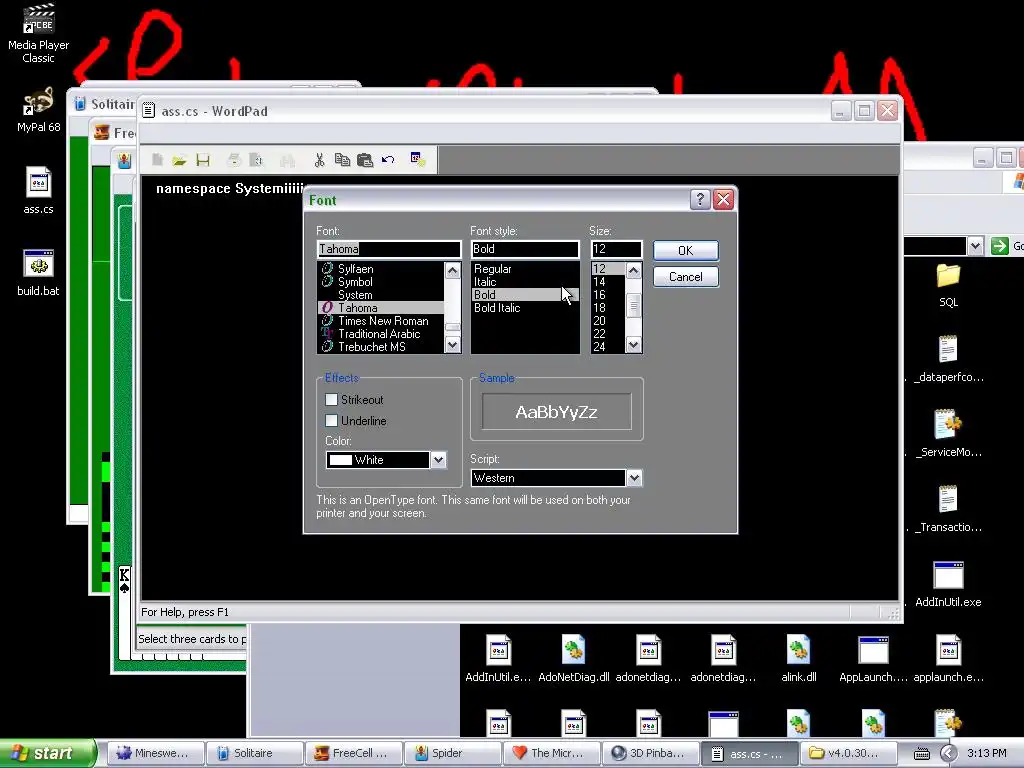Click the New document icon in WordPad toolbar
This screenshot has height=768, width=1024.
point(157,160)
